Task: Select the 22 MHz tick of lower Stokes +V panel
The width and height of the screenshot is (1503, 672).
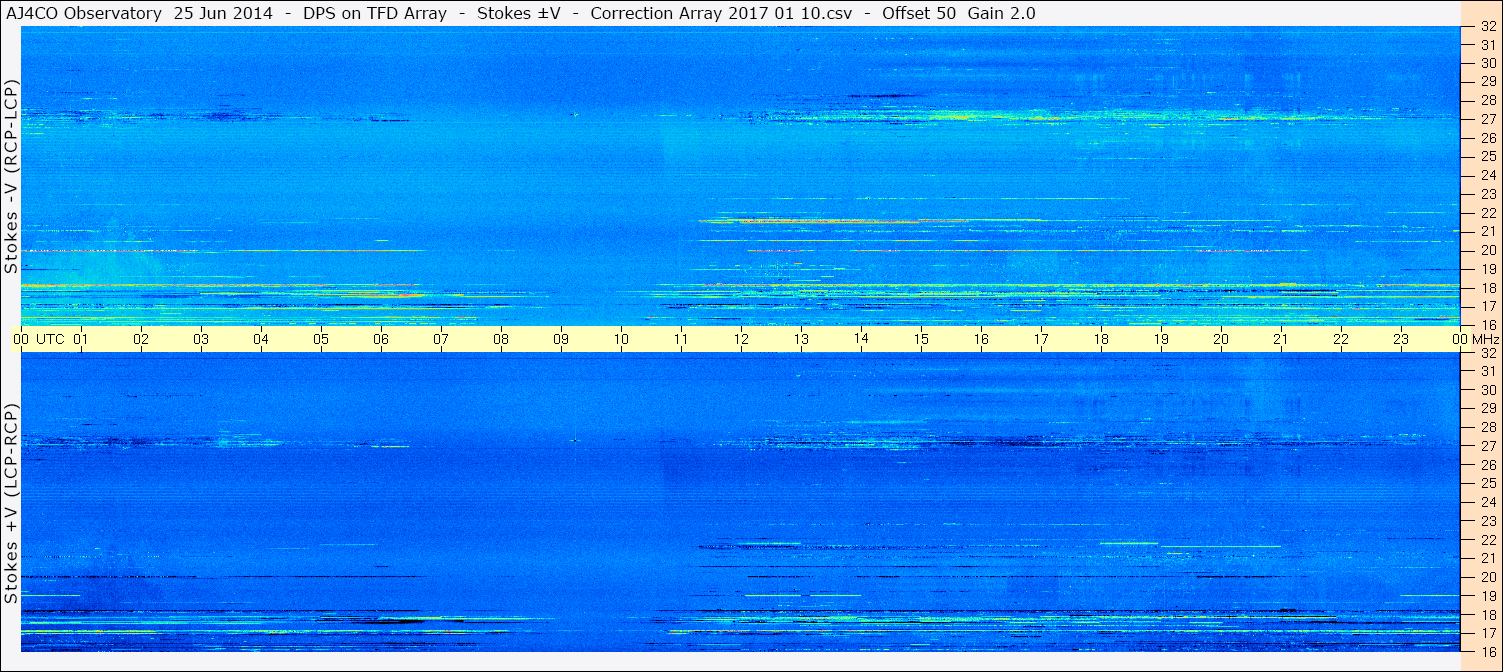Action: tap(1487, 540)
